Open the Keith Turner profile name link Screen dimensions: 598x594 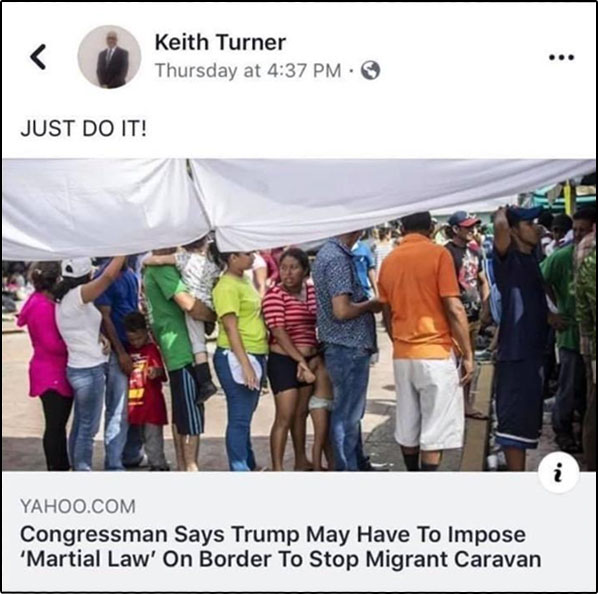click(x=220, y=42)
